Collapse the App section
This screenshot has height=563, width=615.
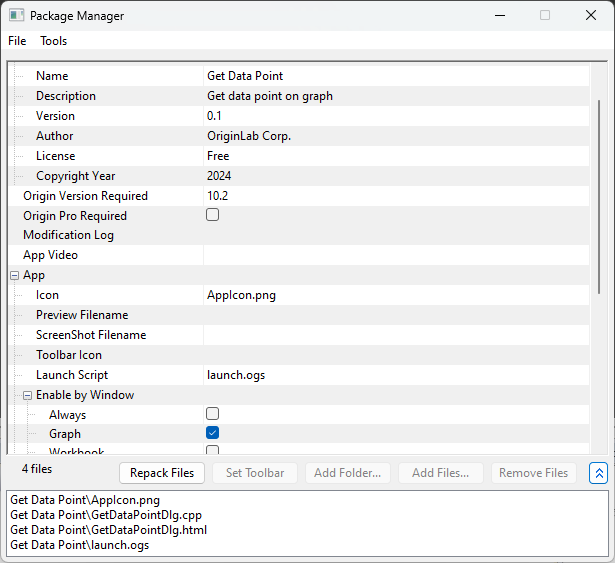click(15, 275)
